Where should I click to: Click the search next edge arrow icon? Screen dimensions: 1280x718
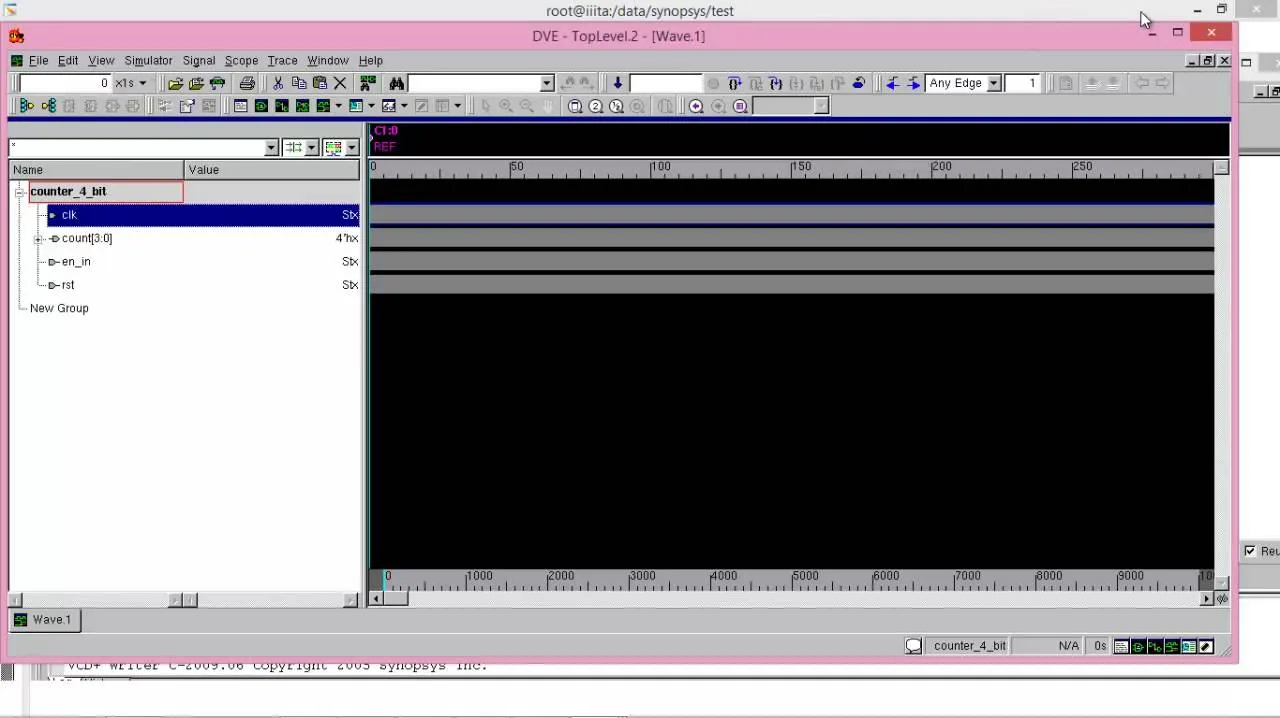[914, 83]
